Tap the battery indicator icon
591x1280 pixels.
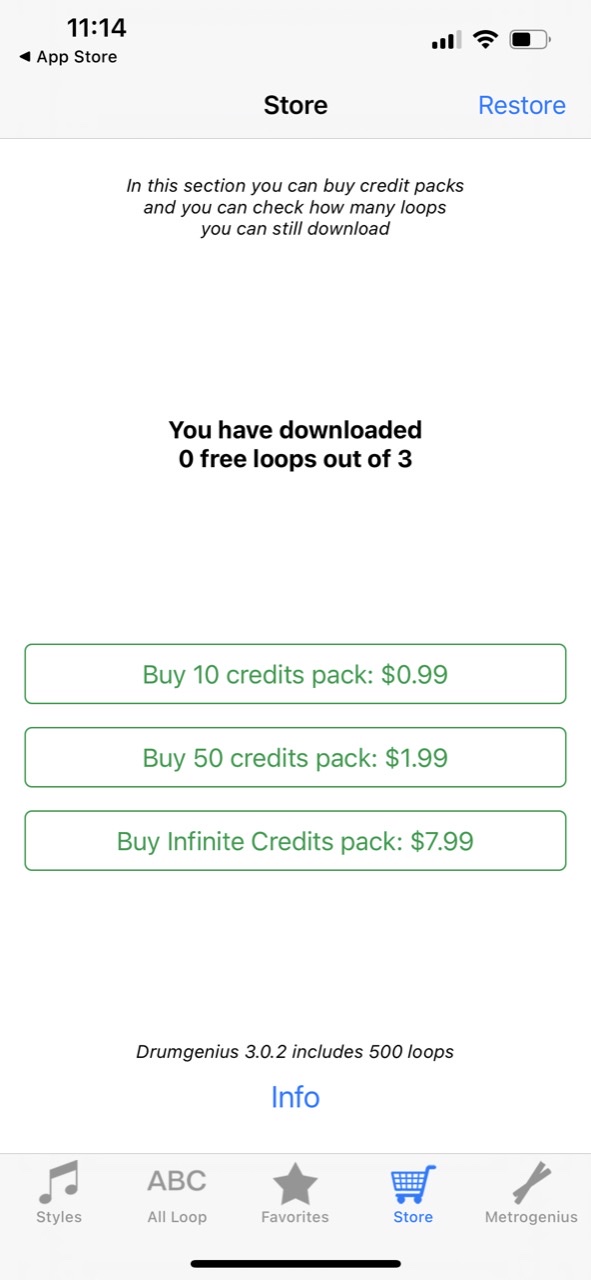click(530, 40)
